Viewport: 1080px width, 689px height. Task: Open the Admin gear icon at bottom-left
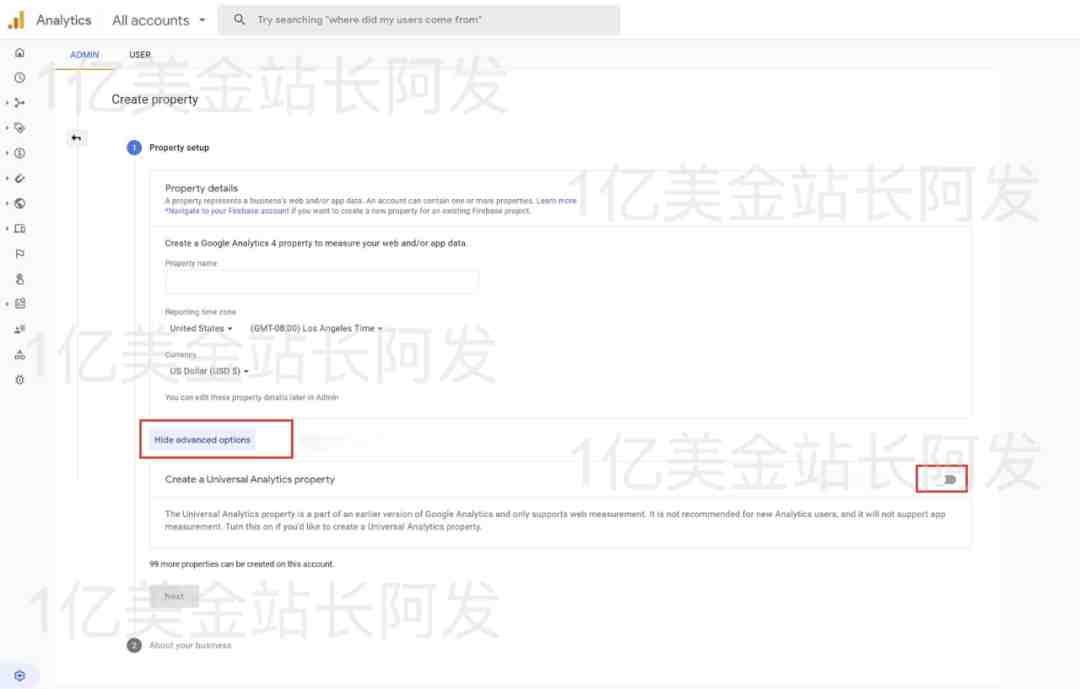pyautogui.click(x=19, y=676)
